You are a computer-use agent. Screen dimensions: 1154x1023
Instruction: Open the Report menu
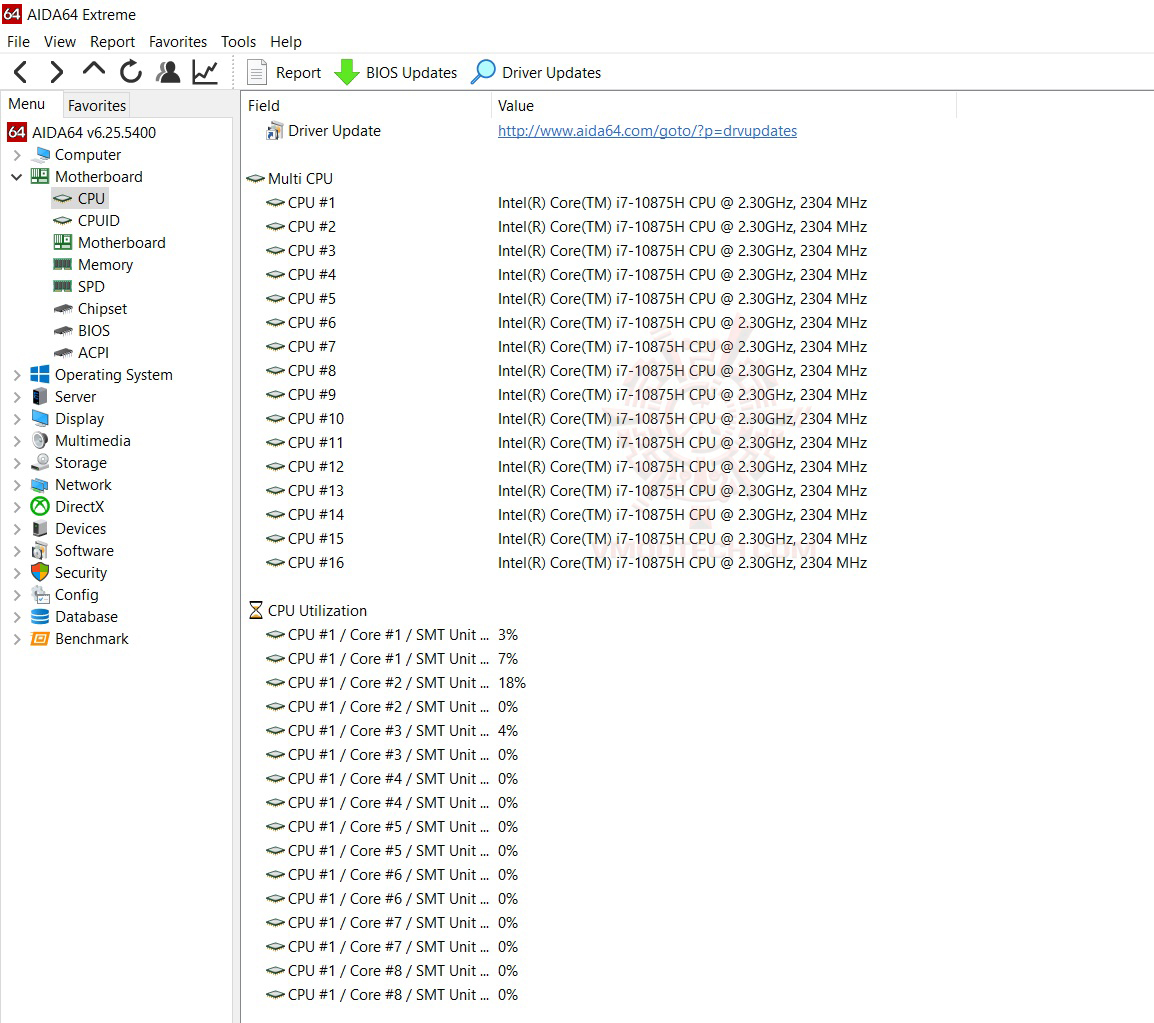pos(113,41)
